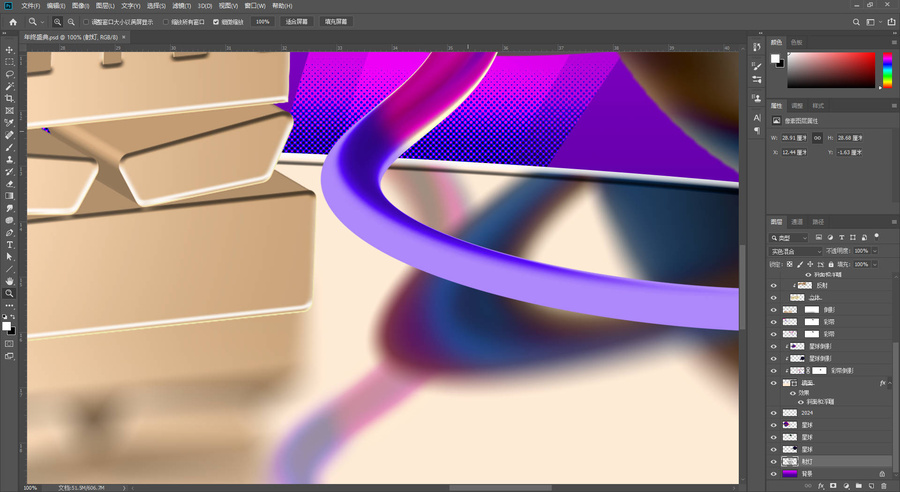Create a new adjustment layer
This screenshot has height=492, width=900.
(846, 486)
